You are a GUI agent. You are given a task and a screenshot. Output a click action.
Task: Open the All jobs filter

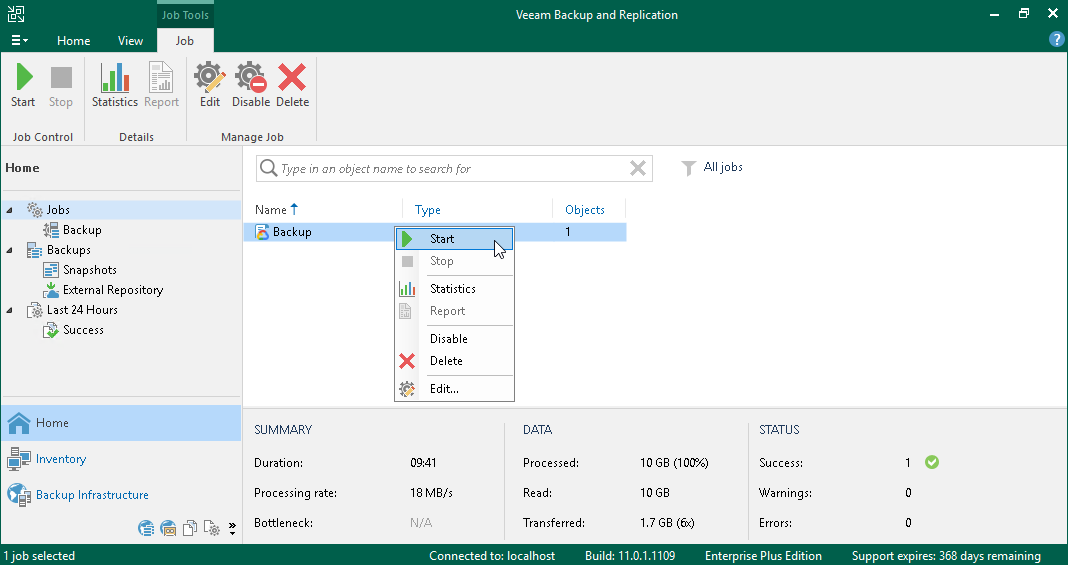pyautogui.click(x=712, y=167)
